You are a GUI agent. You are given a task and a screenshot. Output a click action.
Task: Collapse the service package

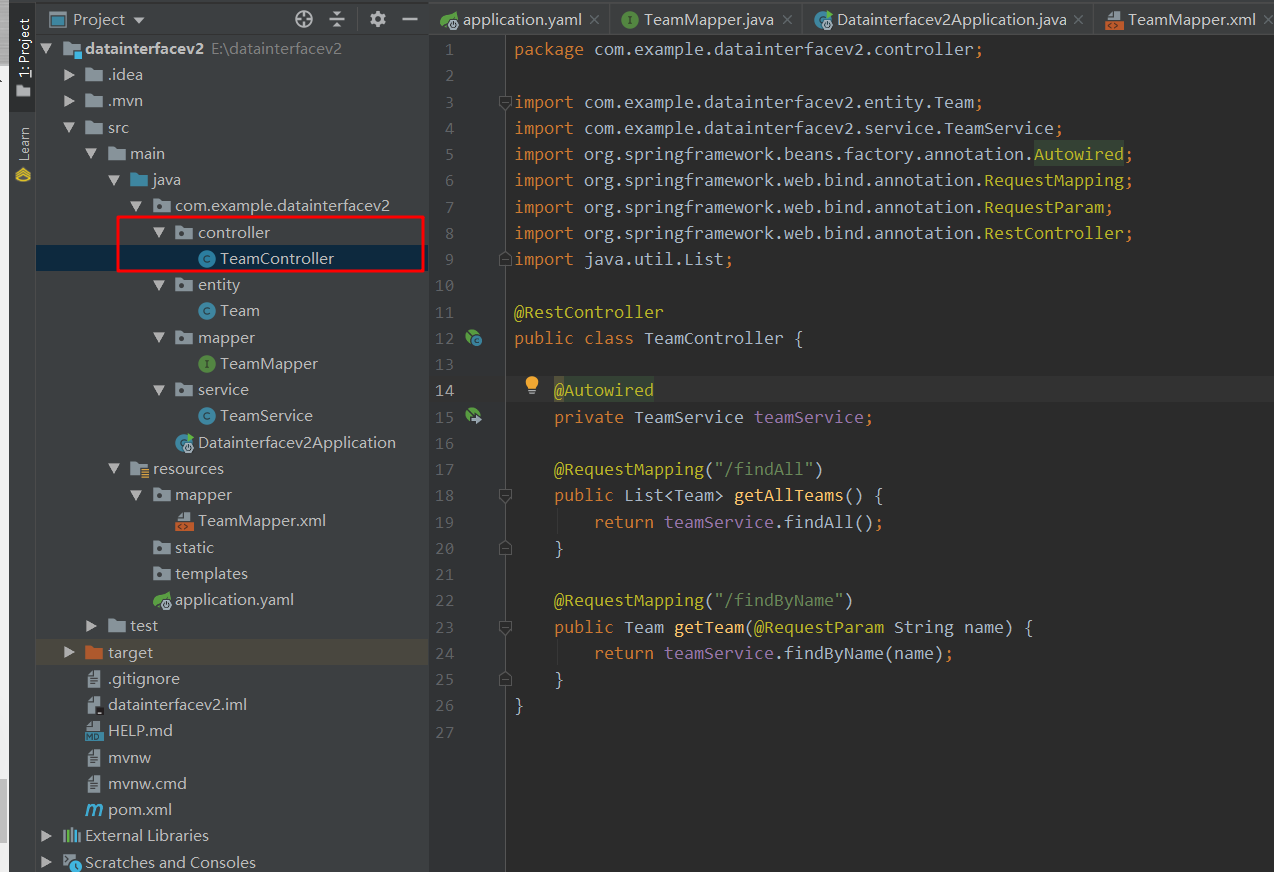pos(158,389)
